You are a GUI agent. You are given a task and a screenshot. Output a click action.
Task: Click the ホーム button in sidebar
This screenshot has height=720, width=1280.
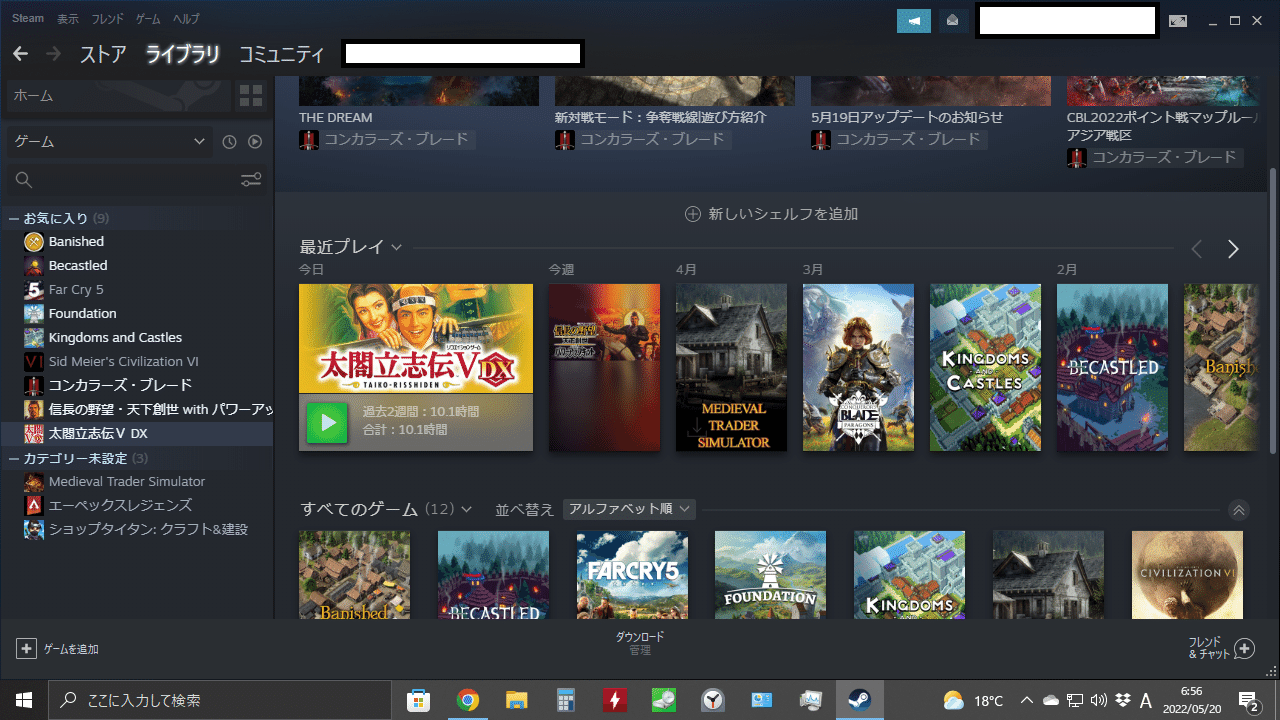(x=118, y=96)
